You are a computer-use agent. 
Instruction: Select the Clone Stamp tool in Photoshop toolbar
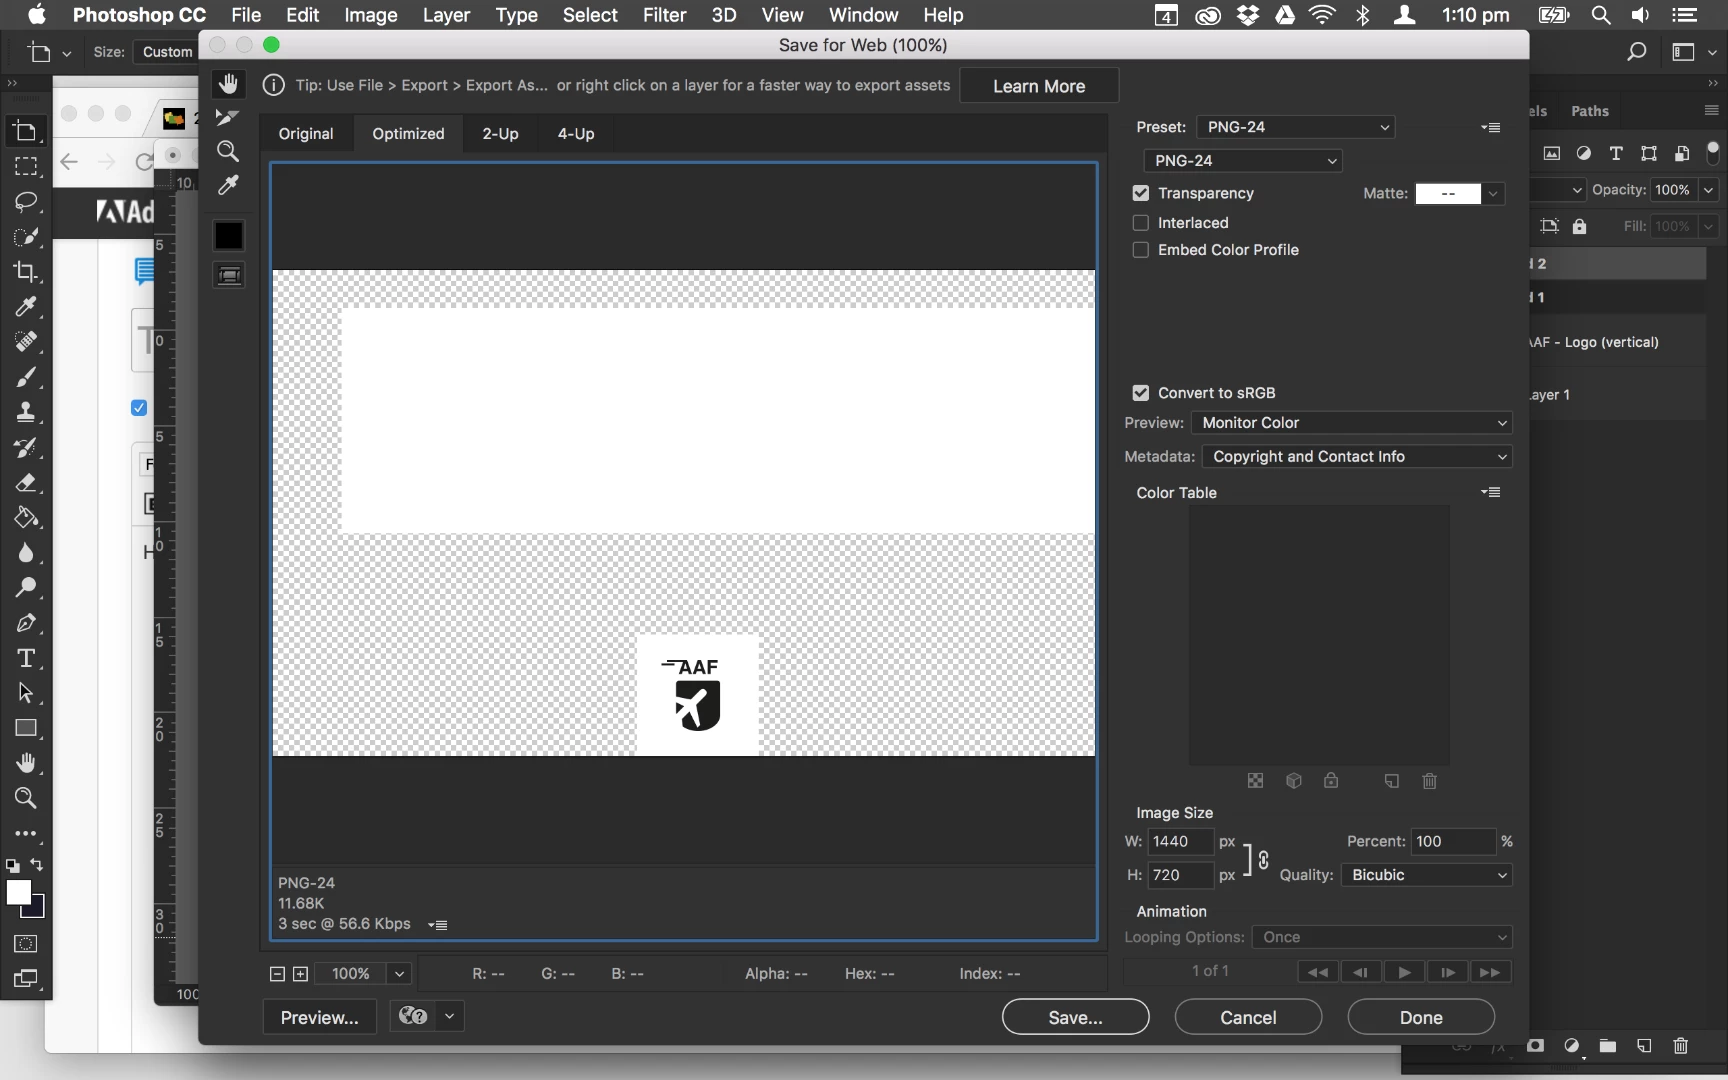26,412
